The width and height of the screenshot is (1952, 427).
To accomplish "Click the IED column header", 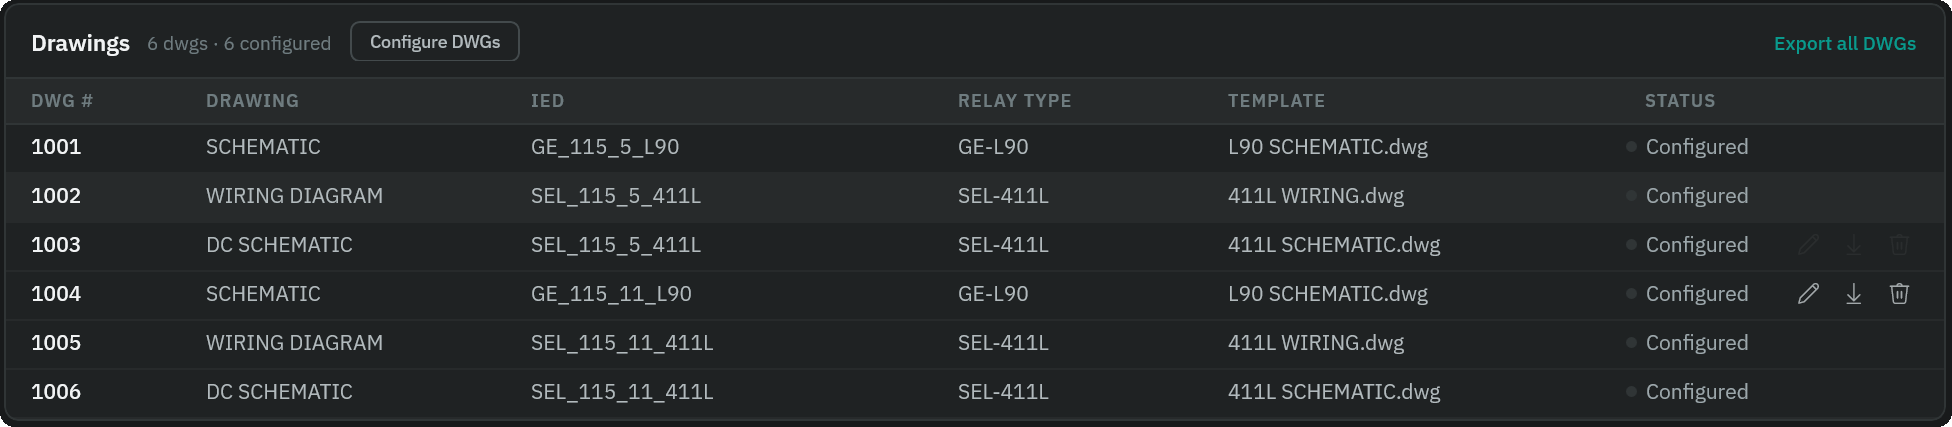I will 547,101.
